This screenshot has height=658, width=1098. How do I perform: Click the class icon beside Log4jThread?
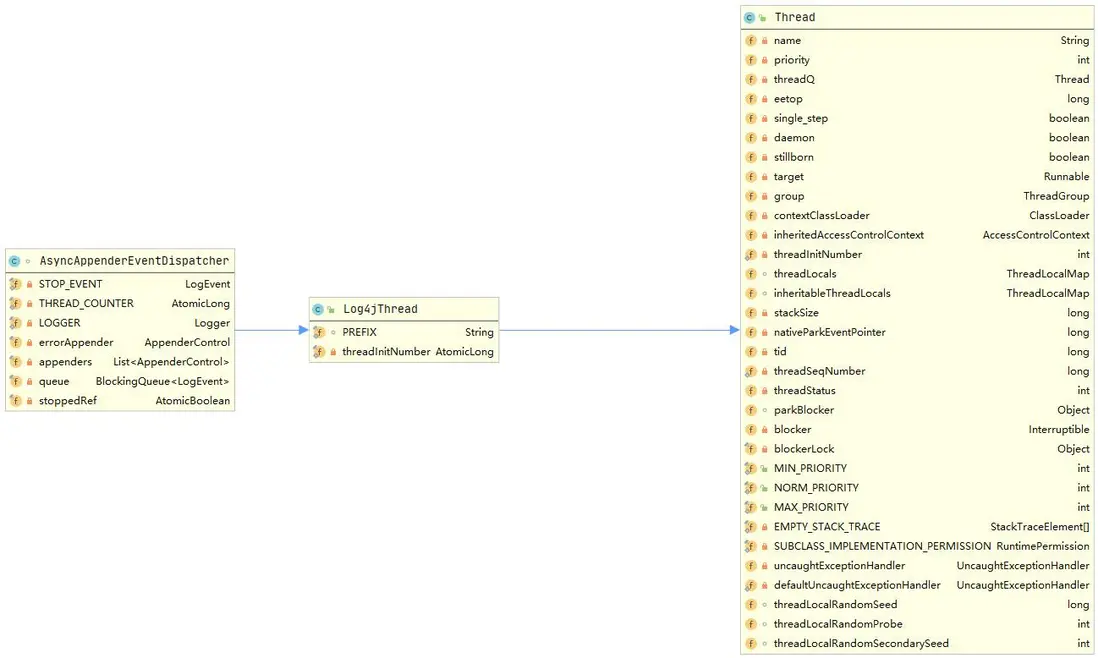[x=318, y=309]
